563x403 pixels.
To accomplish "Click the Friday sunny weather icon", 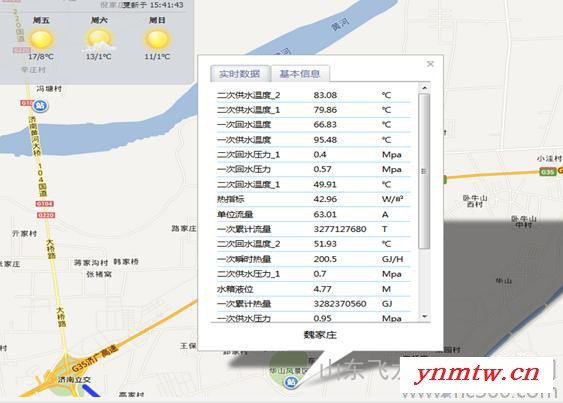I will [x=41, y=40].
